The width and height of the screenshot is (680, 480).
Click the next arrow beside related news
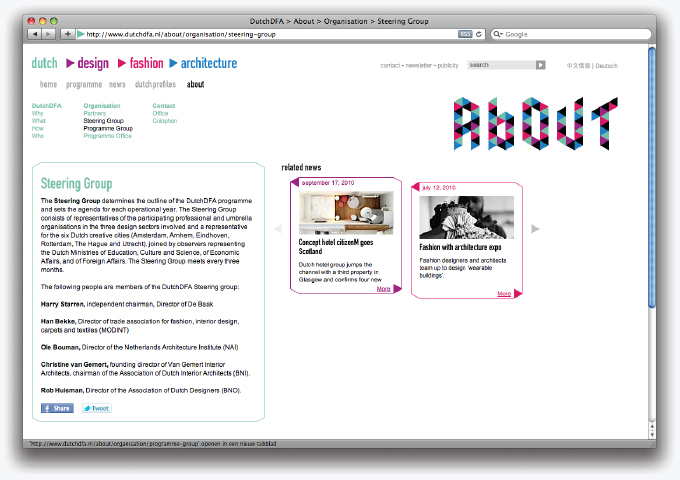tap(535, 229)
